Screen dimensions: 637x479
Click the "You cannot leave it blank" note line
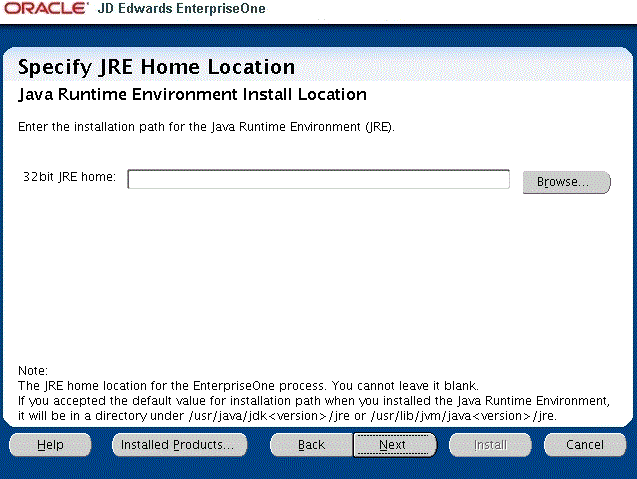point(249,386)
